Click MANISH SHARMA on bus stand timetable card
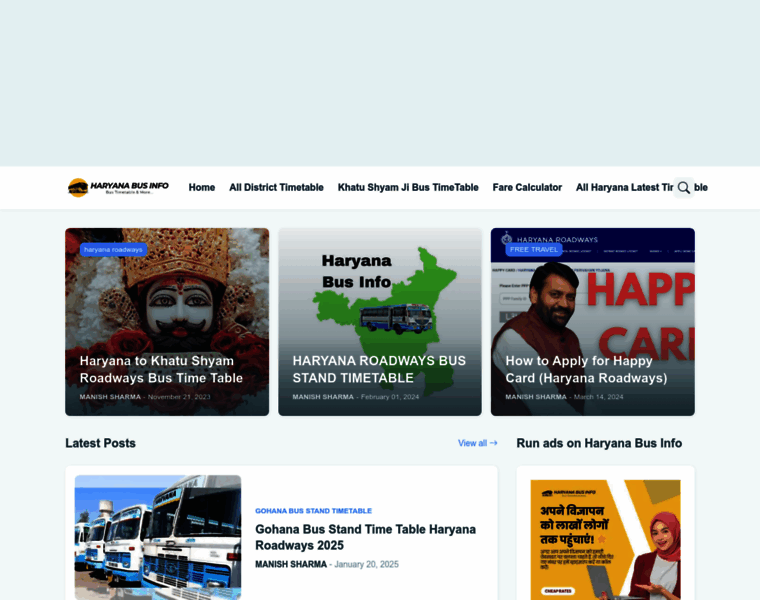 pos(323,397)
